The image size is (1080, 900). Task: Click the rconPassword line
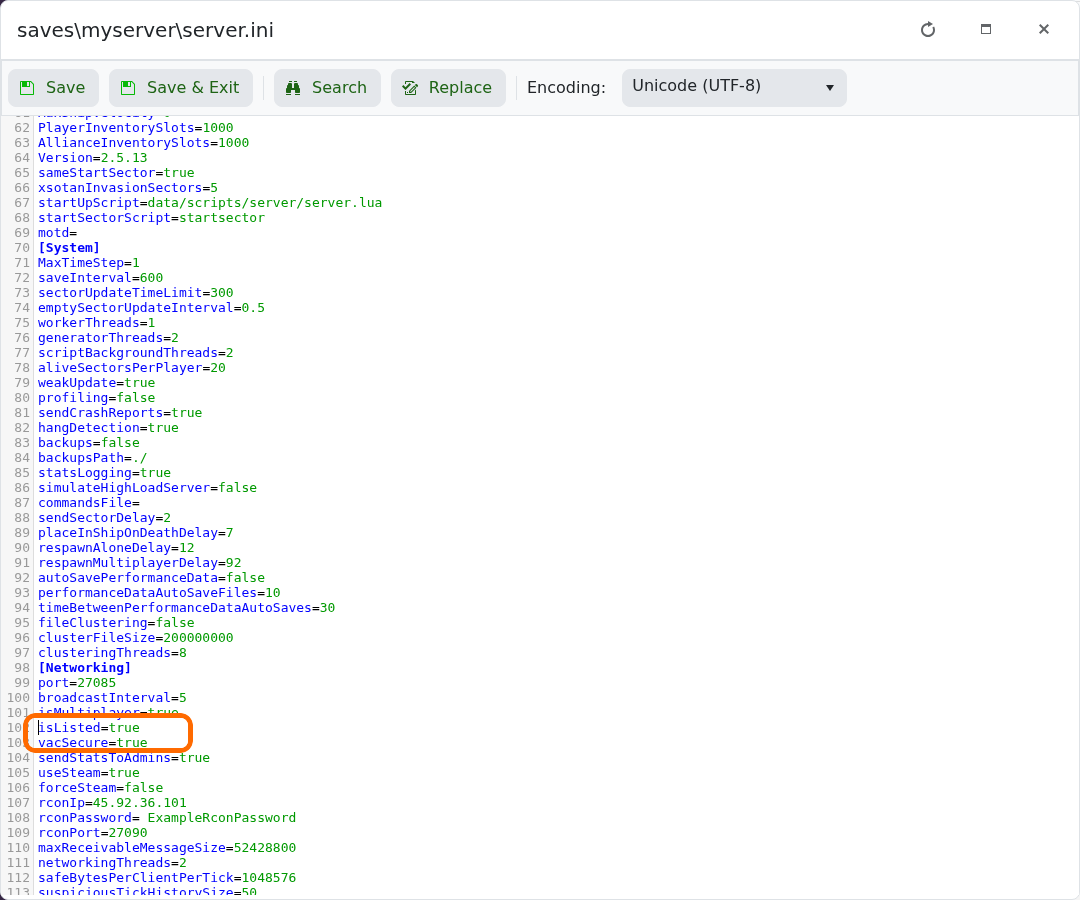point(167,818)
